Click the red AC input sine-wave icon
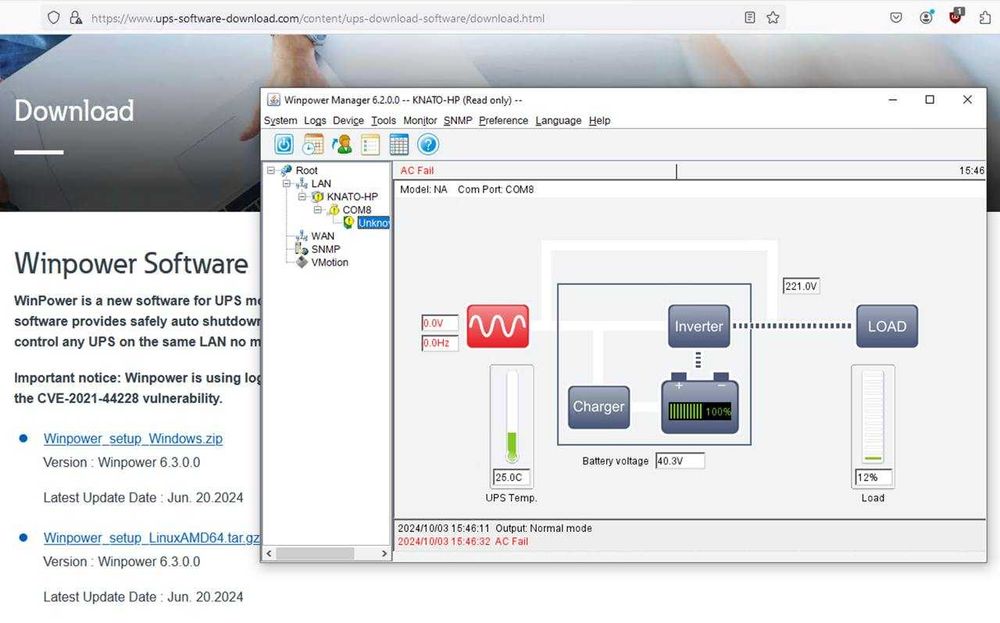The image size is (1000, 623). [497, 326]
